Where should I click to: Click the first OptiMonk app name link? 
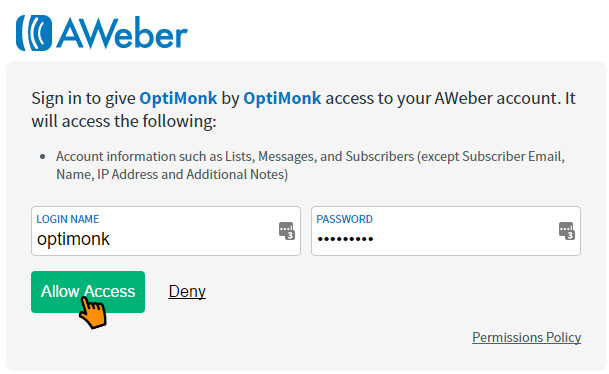point(178,98)
